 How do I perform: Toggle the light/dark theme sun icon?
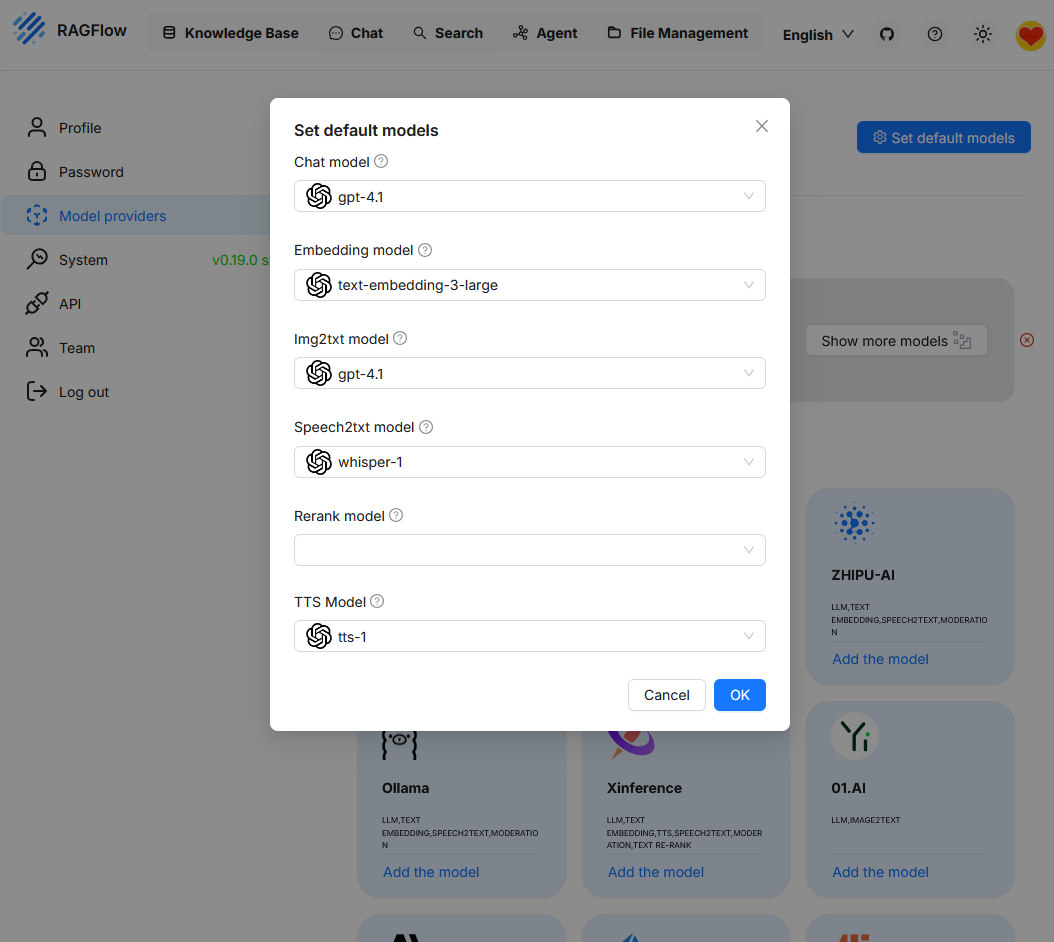pos(983,34)
